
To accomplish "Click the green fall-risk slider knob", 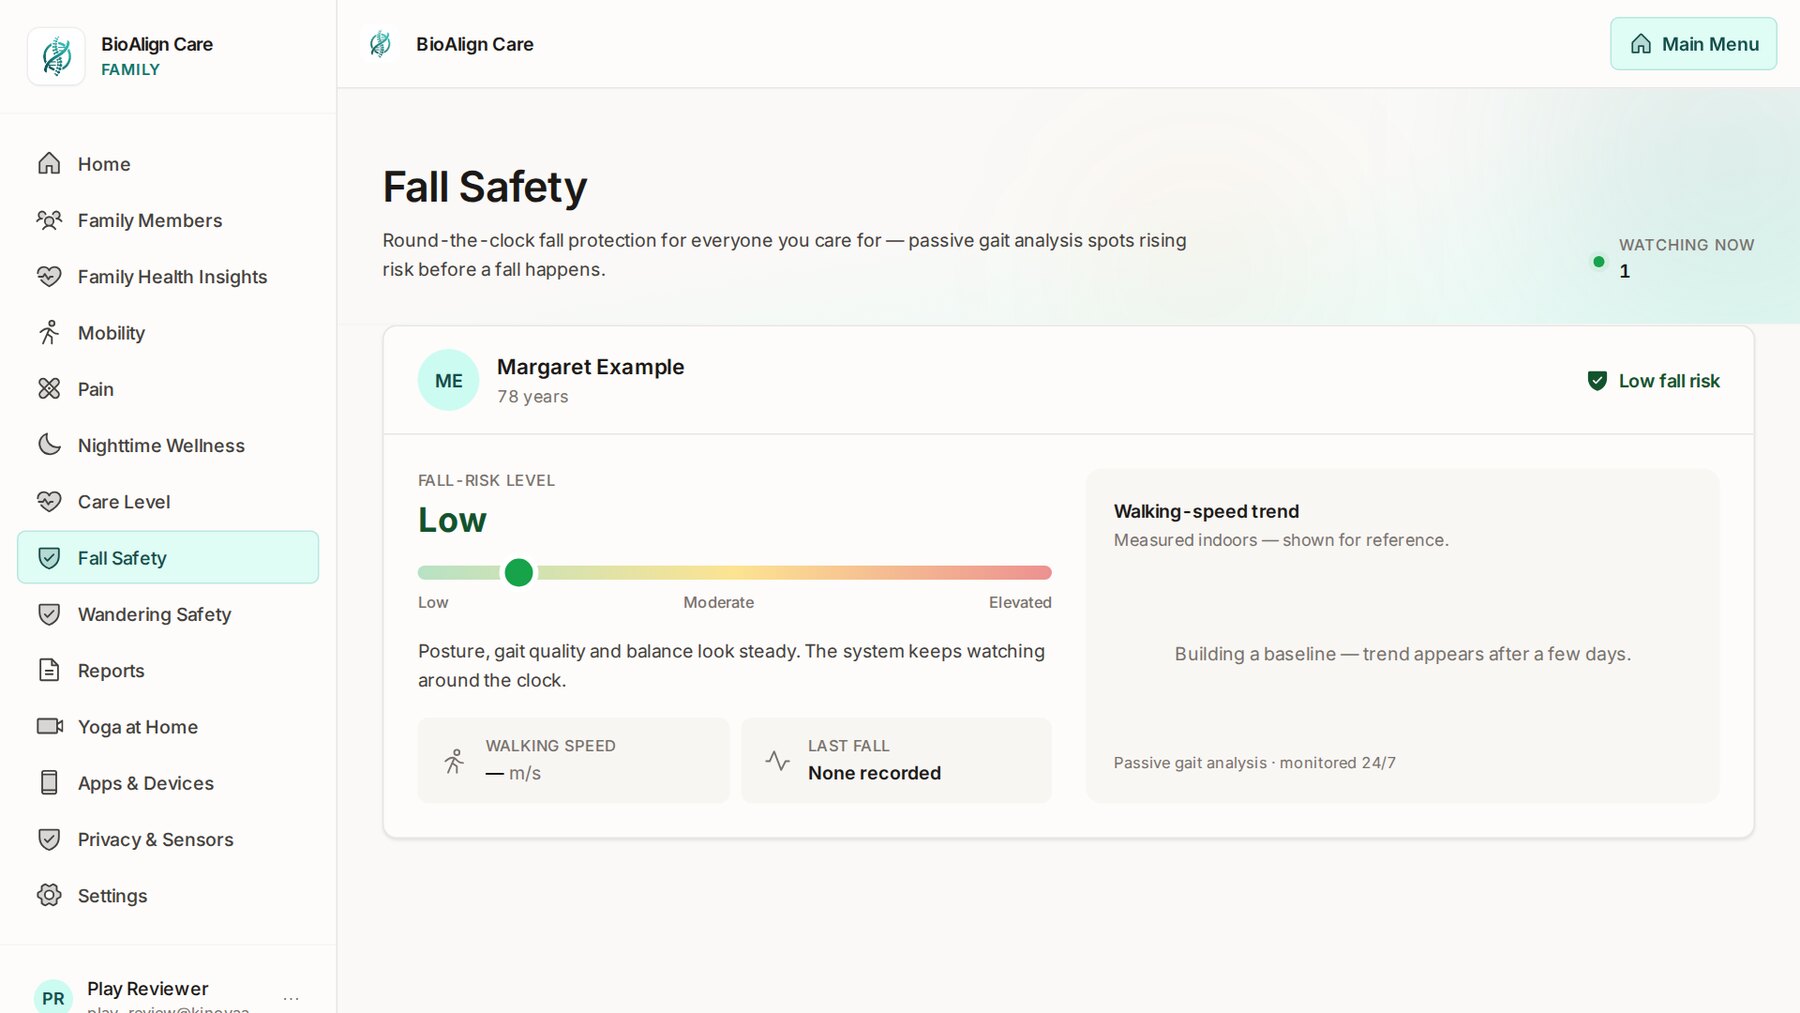I will (519, 572).
